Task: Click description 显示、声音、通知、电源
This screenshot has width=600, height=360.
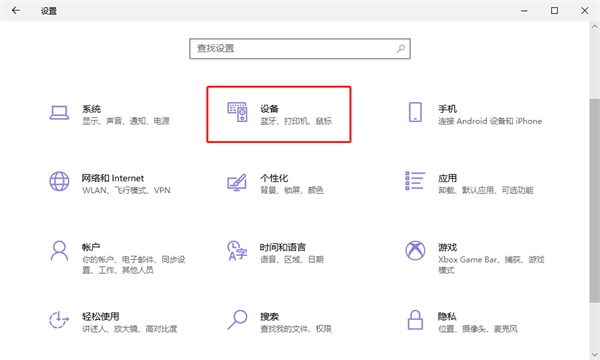Action: point(126,121)
